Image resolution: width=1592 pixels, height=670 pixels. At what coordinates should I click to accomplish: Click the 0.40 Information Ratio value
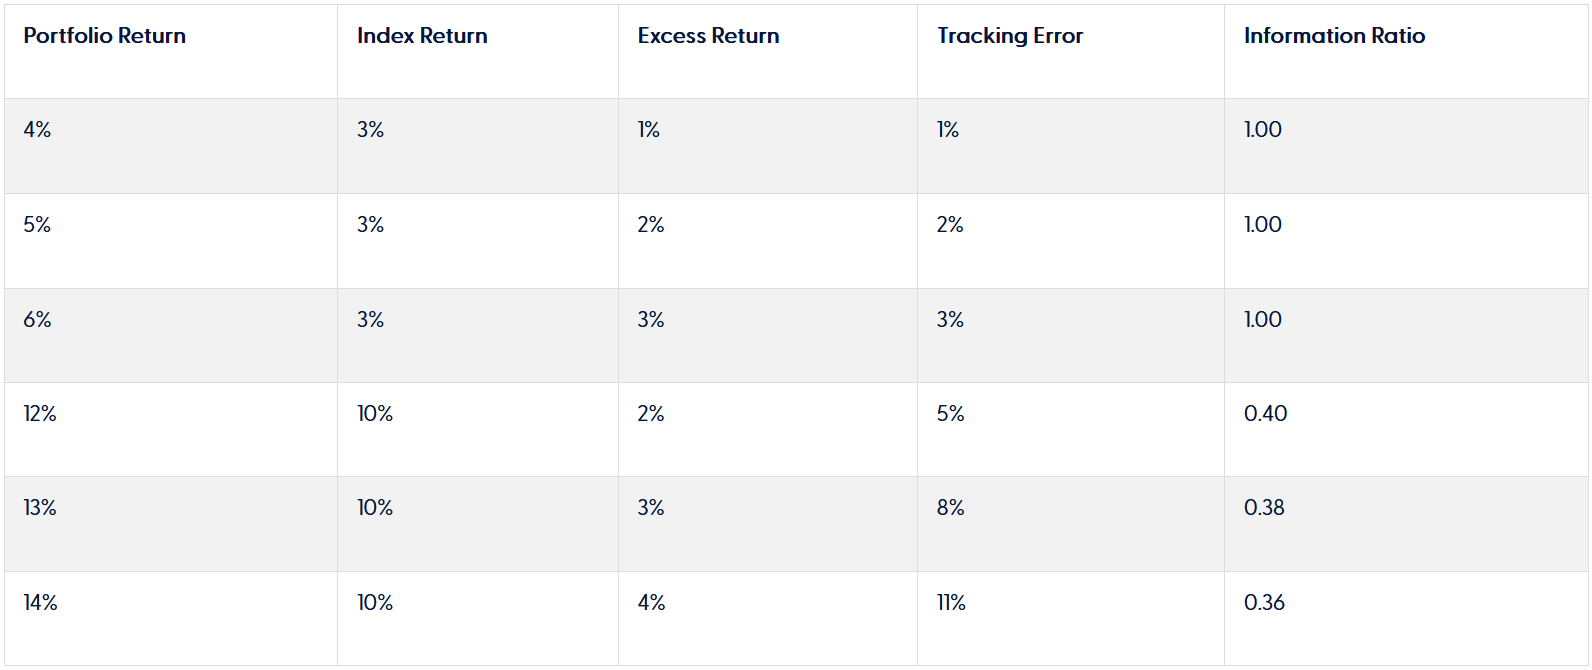tap(1265, 414)
